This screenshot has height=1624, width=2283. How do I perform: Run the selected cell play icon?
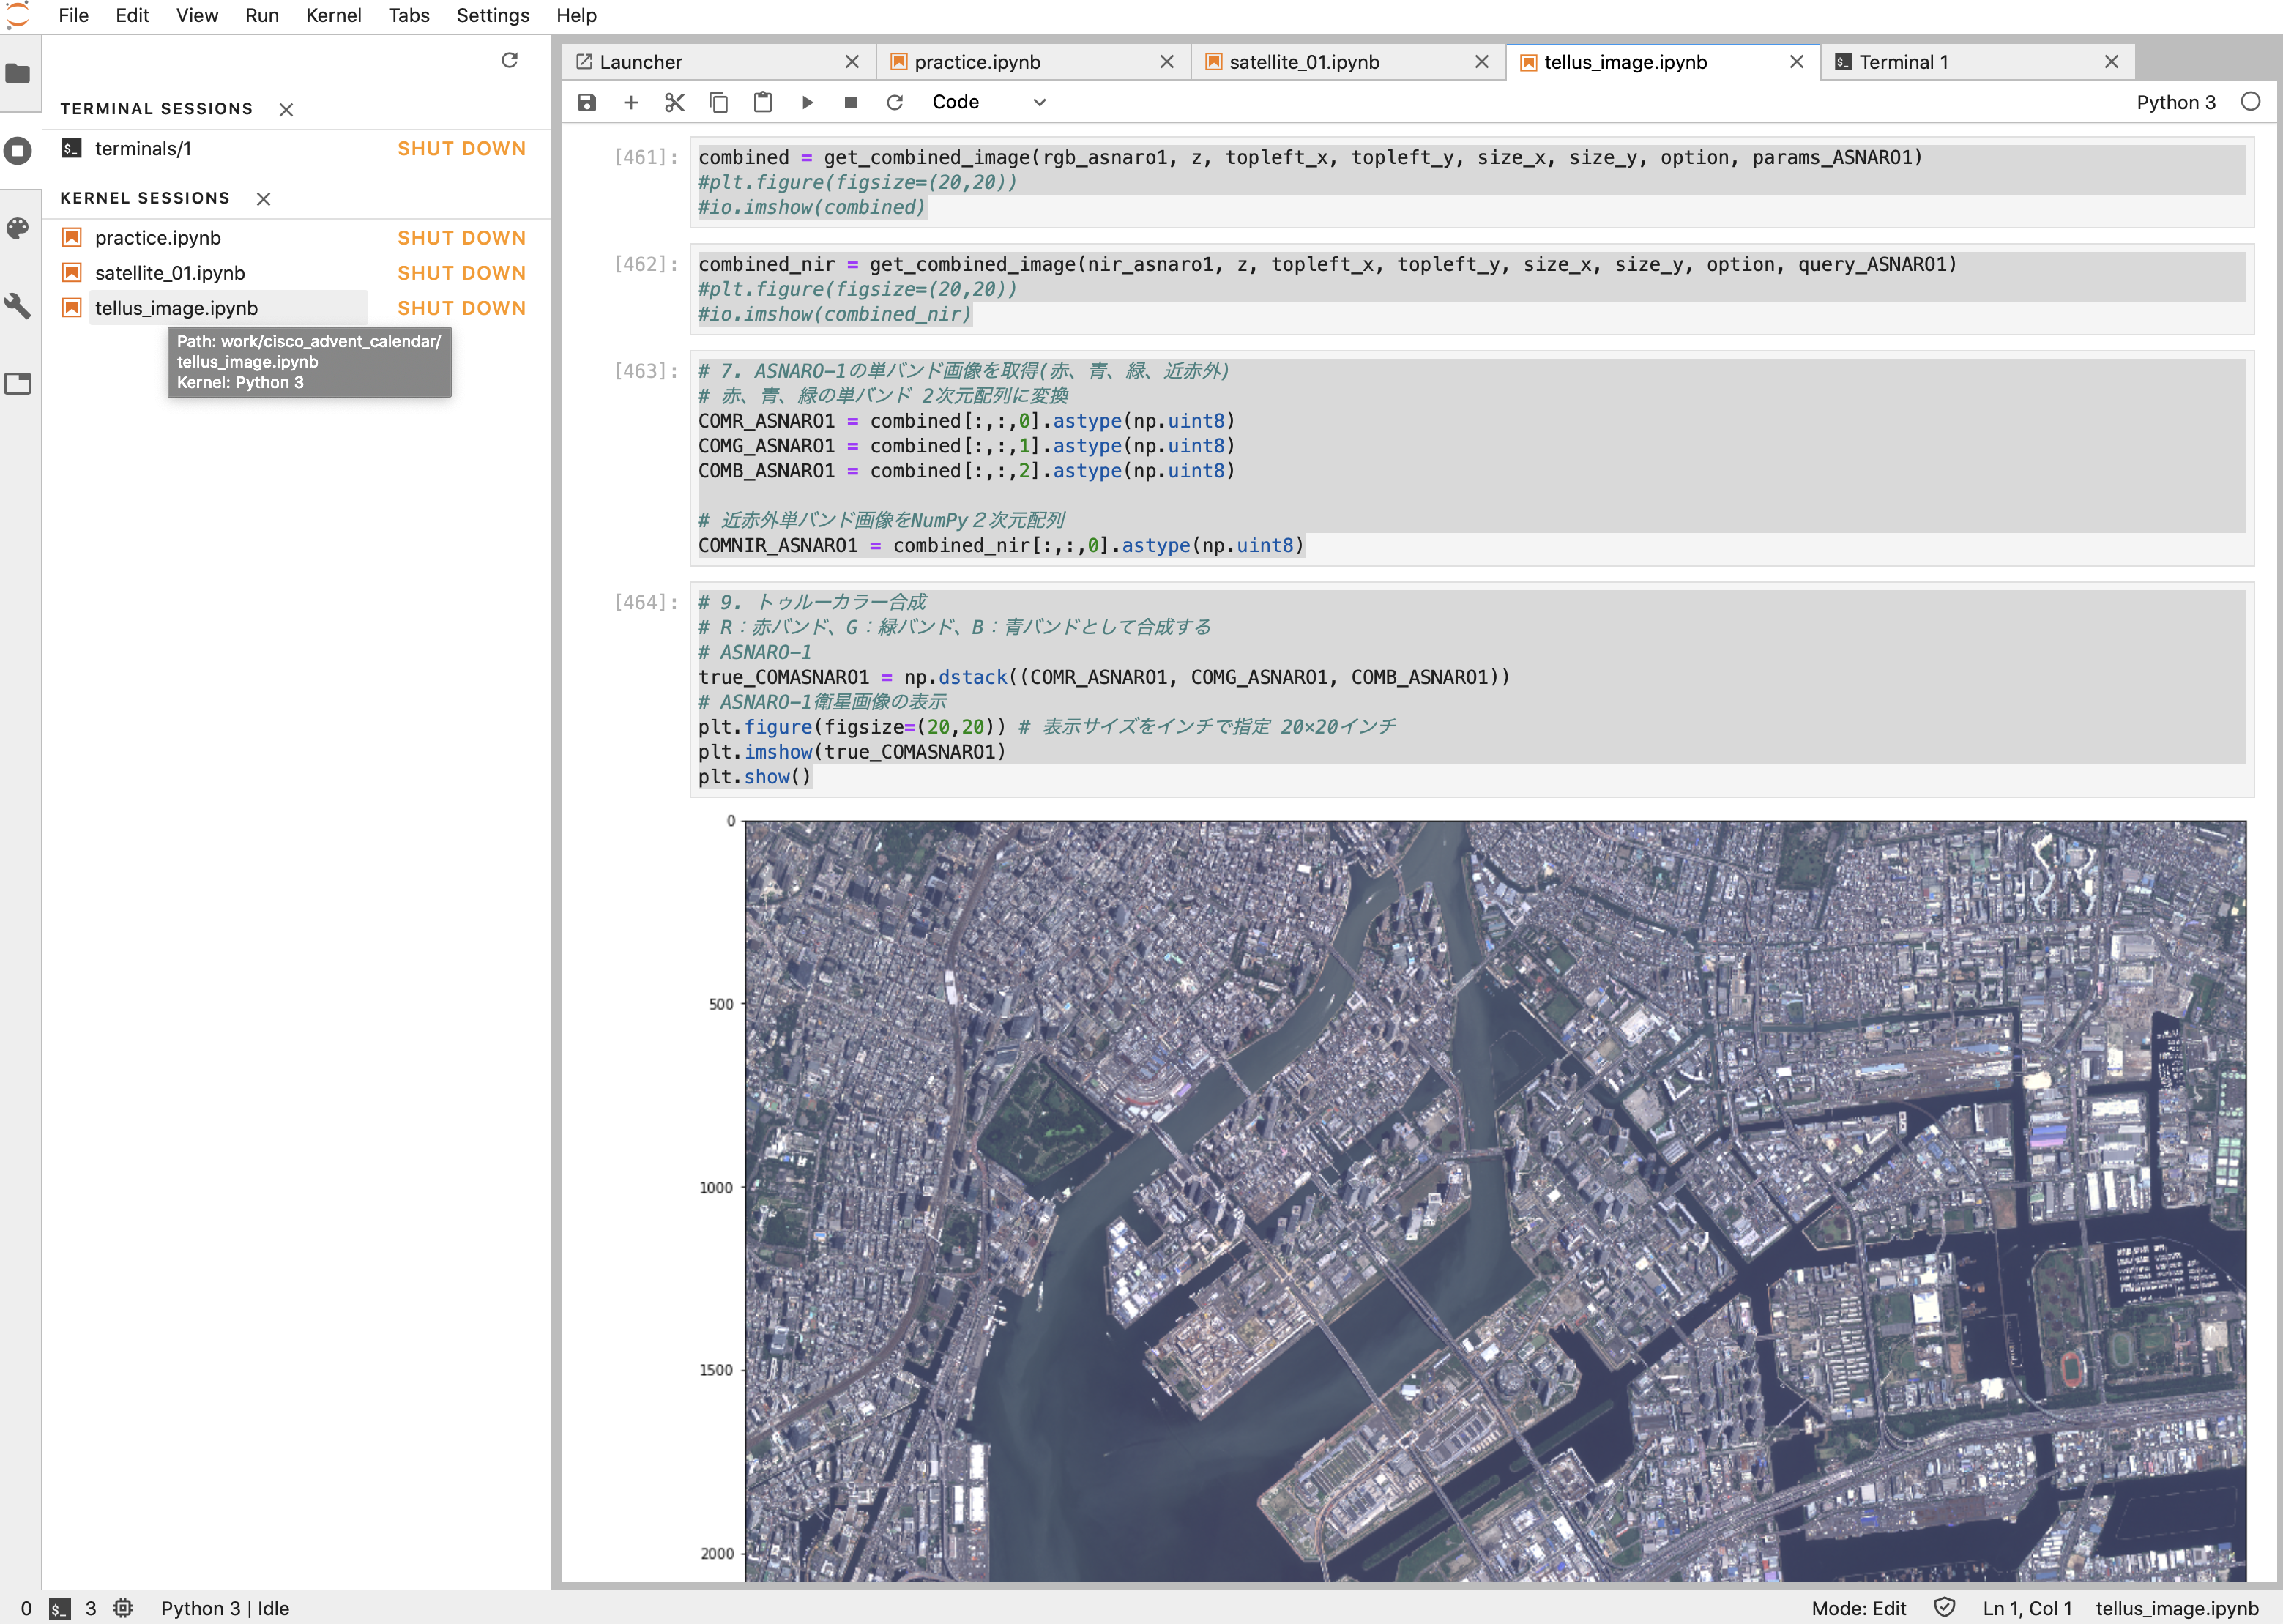(808, 102)
